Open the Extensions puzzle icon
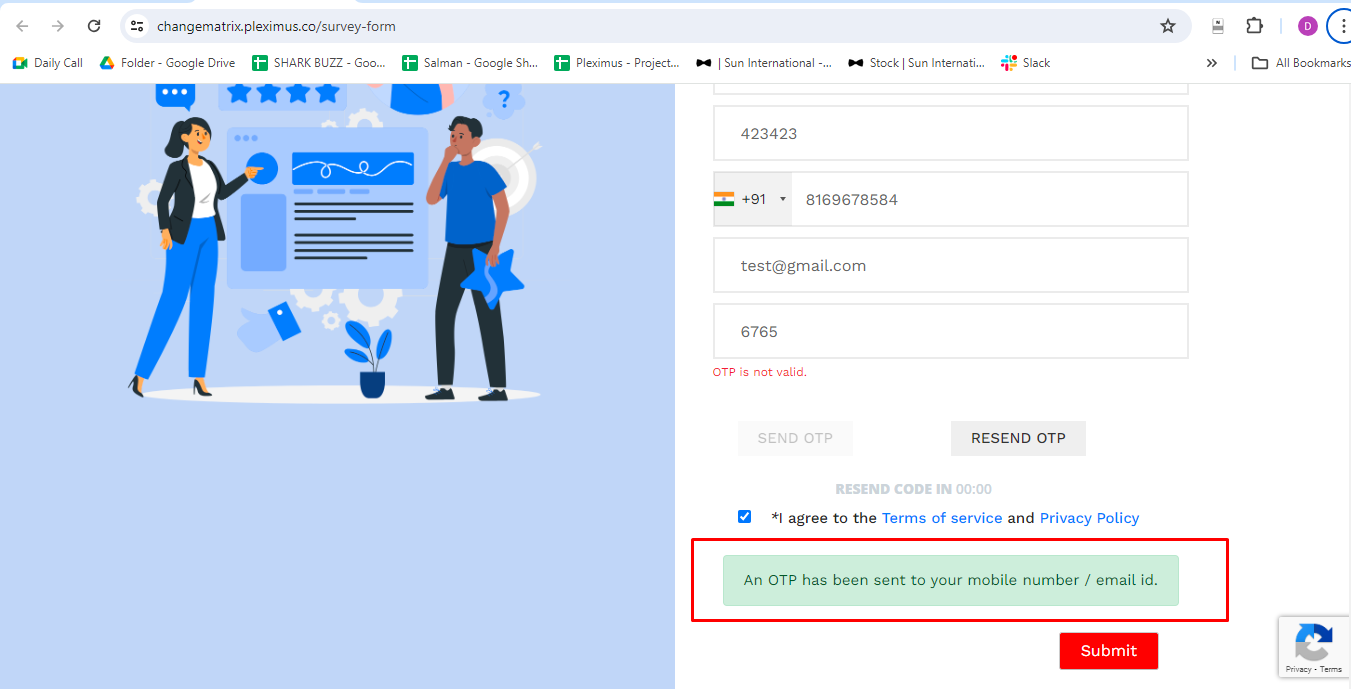The width and height of the screenshot is (1351, 689). (x=1254, y=26)
